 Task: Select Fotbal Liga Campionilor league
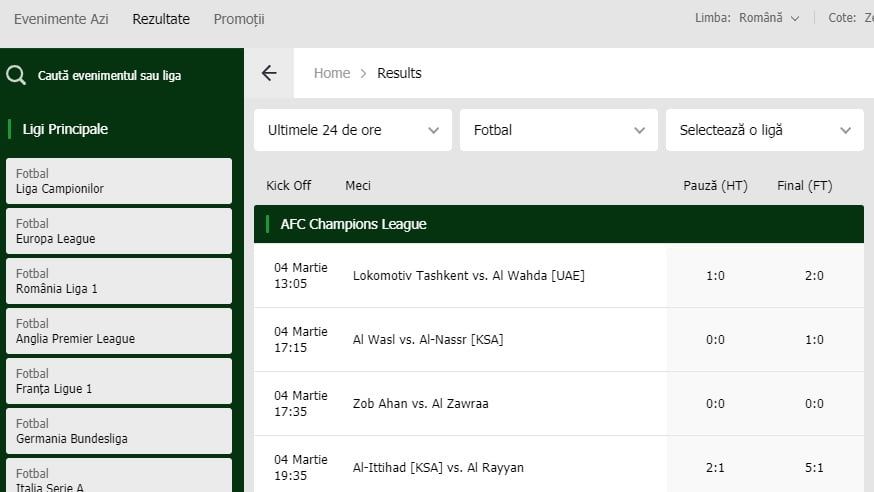coord(119,181)
